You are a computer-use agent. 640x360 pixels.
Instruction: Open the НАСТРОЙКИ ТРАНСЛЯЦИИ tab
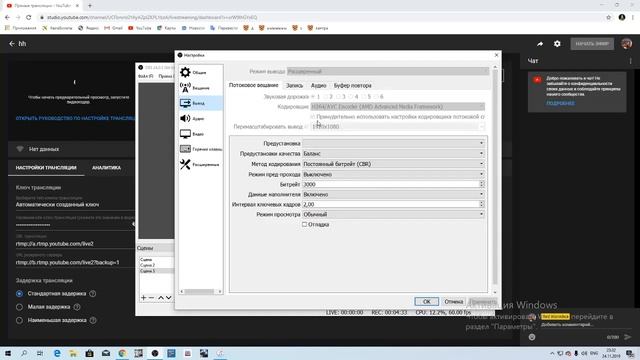[x=46, y=168]
